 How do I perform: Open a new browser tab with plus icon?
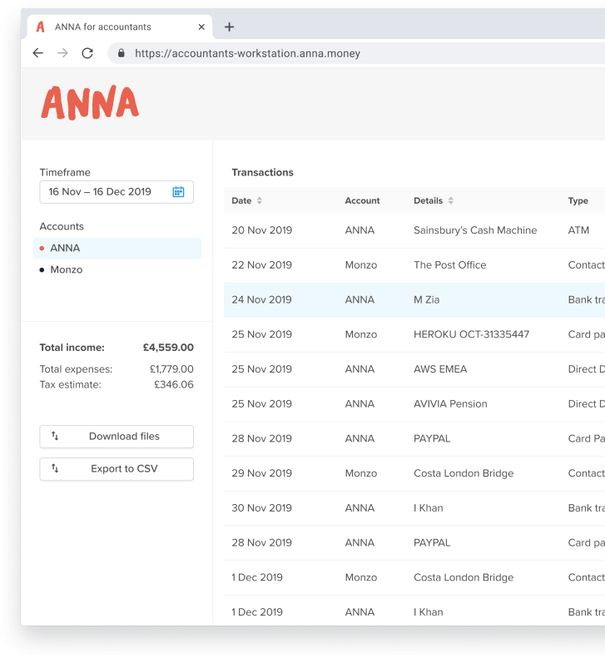point(229,27)
